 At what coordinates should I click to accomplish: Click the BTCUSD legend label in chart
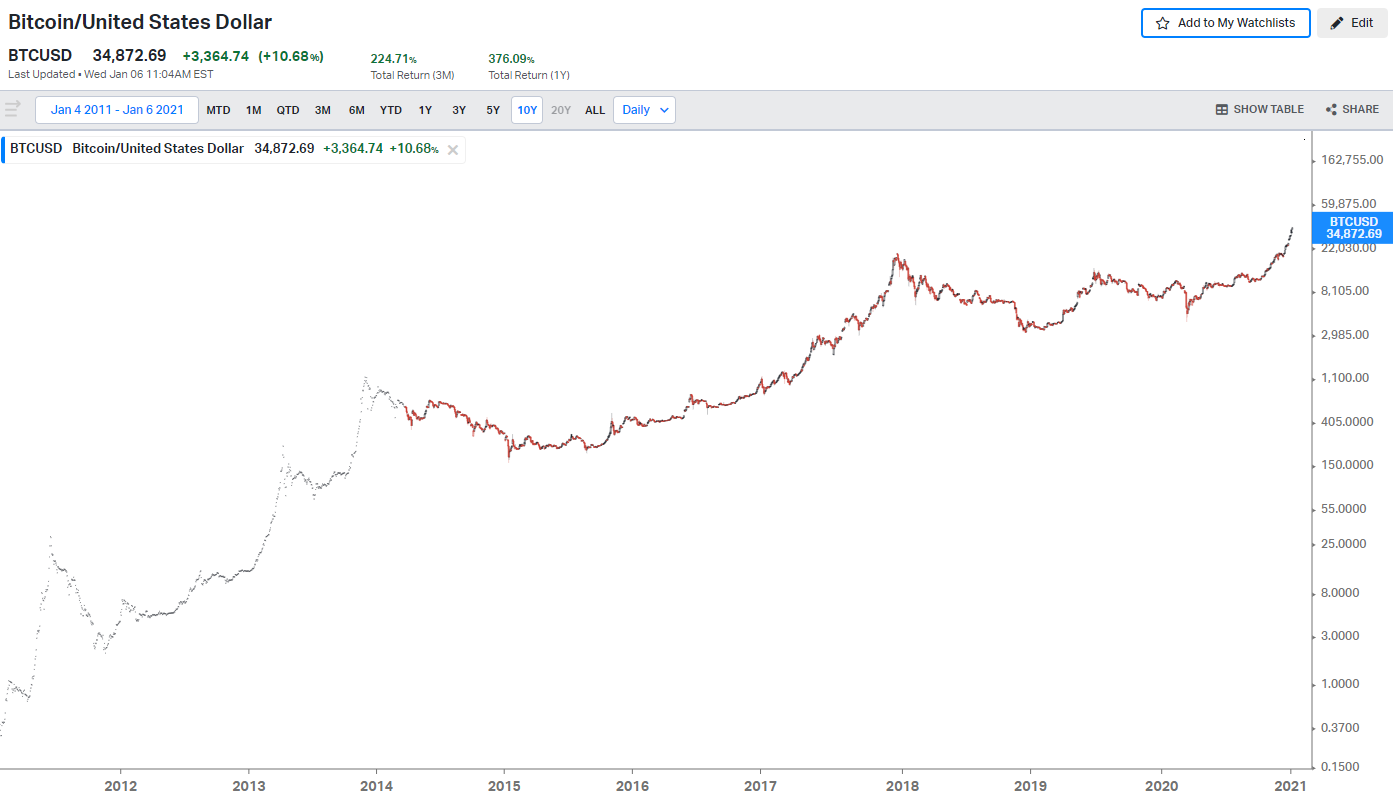click(36, 148)
